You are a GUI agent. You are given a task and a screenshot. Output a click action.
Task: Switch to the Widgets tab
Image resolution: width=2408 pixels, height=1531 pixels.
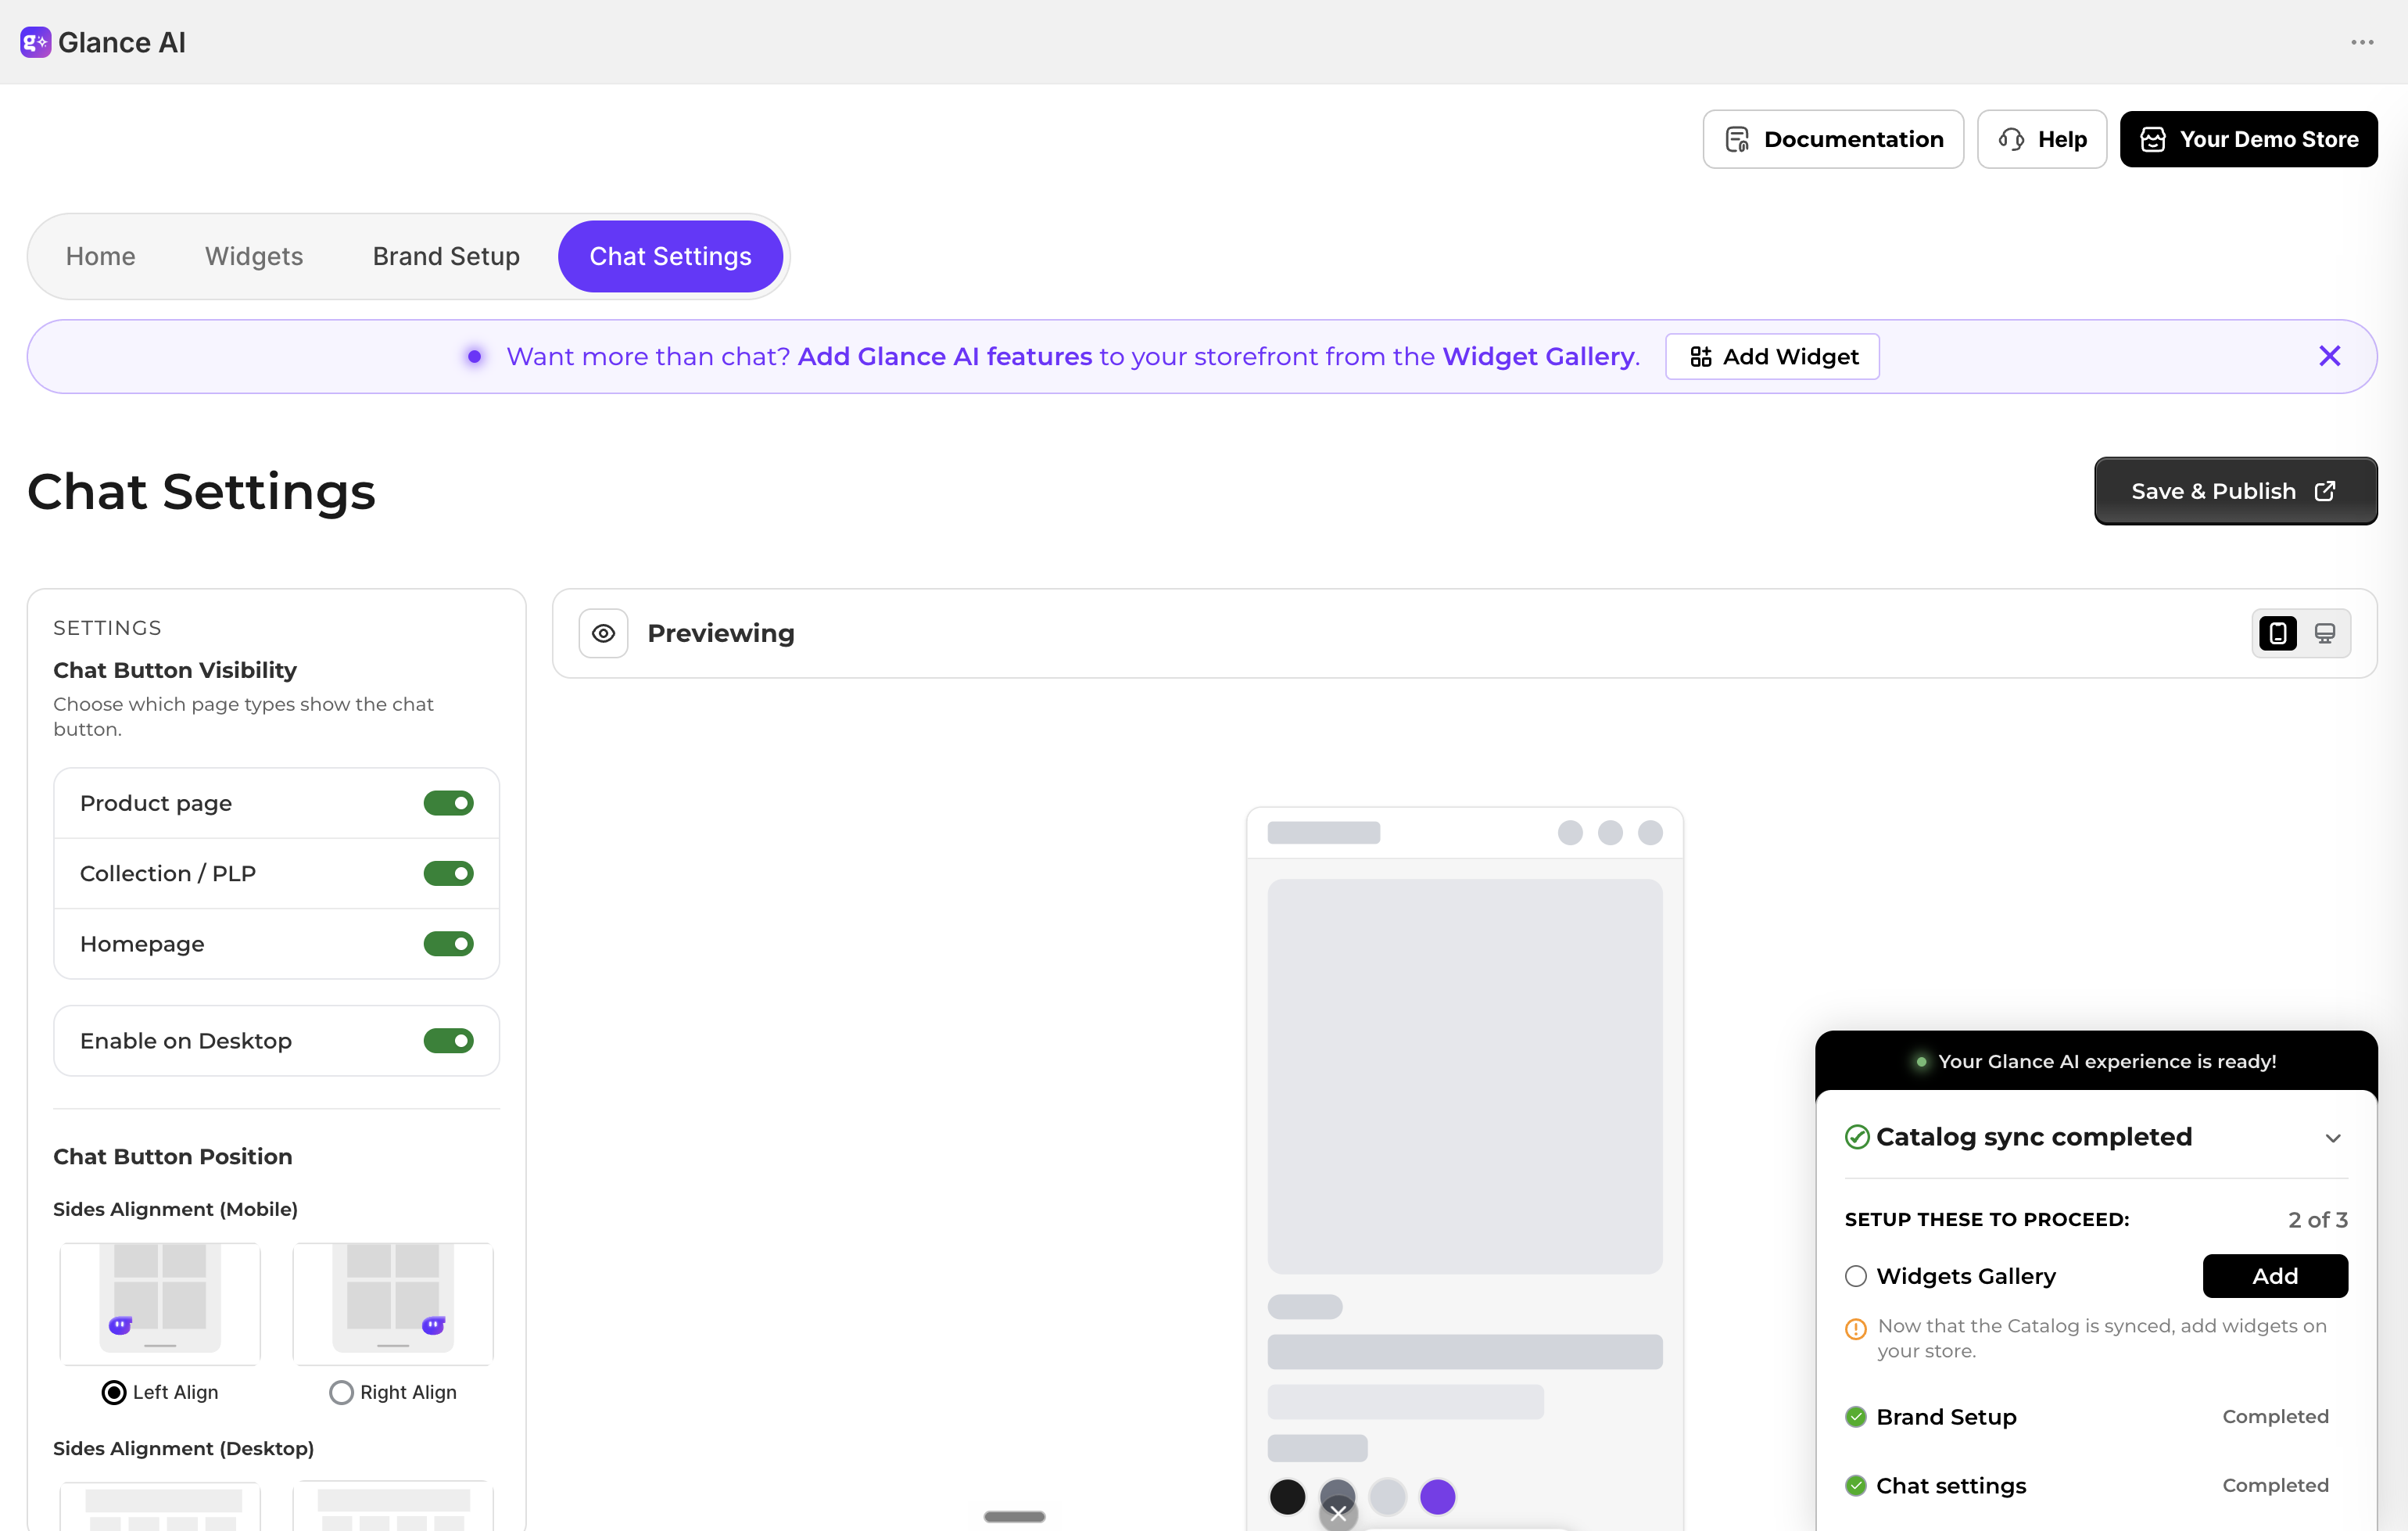click(254, 256)
